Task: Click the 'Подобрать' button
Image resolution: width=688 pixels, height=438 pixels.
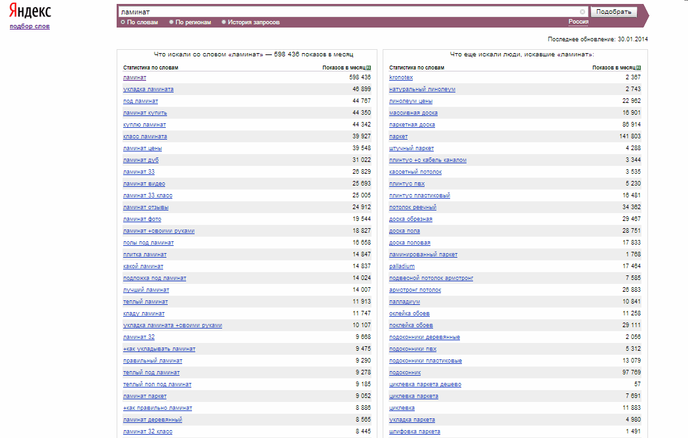Action: tap(613, 12)
